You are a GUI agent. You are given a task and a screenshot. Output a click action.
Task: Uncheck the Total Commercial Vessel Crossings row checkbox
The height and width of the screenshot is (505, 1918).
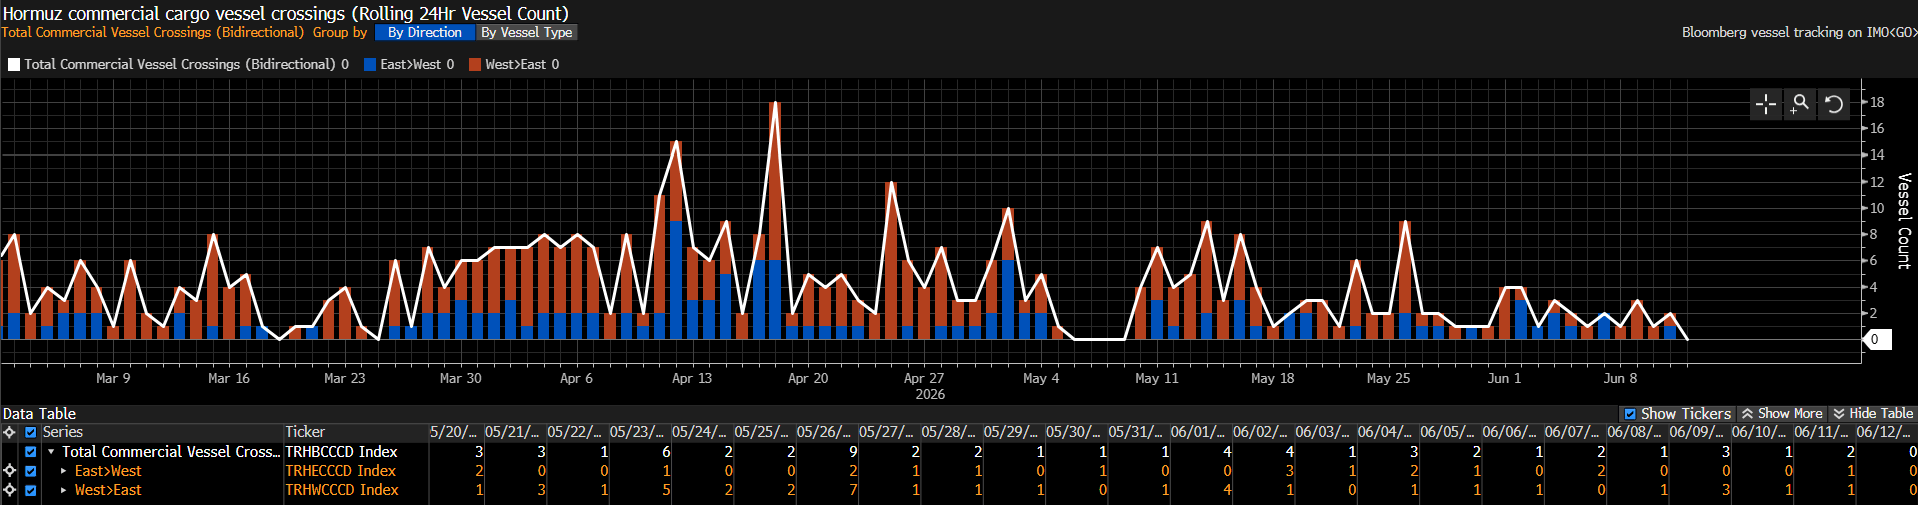click(x=30, y=452)
